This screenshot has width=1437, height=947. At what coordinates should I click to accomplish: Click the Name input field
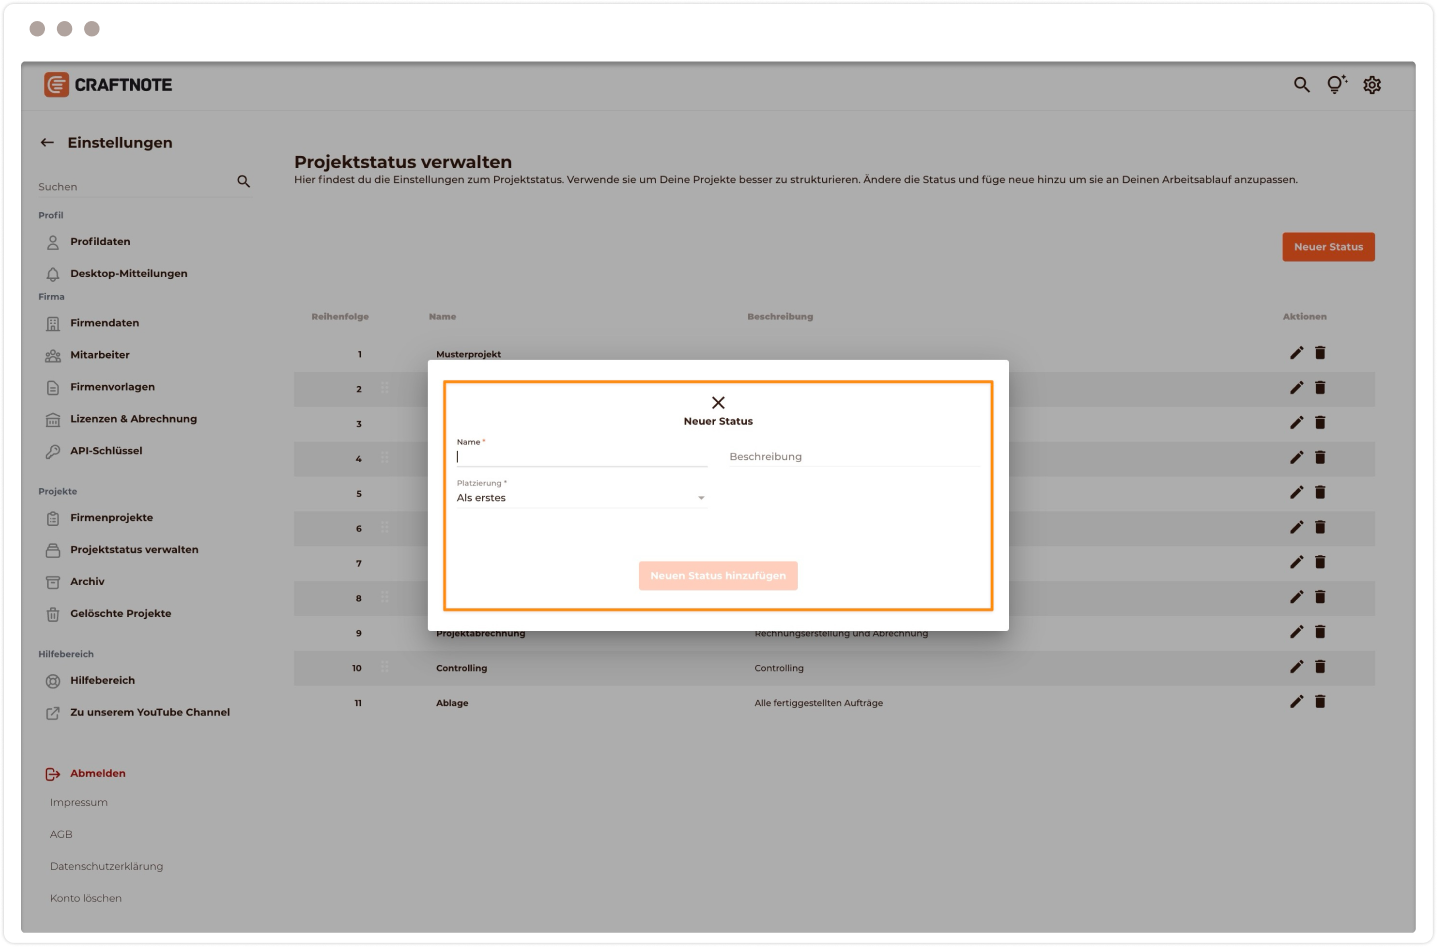click(581, 457)
